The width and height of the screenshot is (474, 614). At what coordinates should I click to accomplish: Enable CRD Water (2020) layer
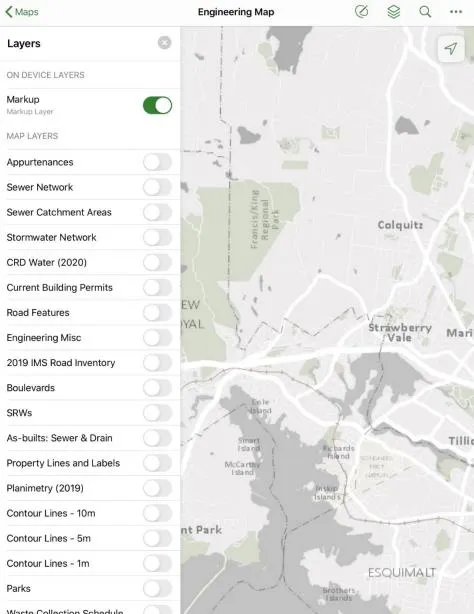click(x=157, y=262)
